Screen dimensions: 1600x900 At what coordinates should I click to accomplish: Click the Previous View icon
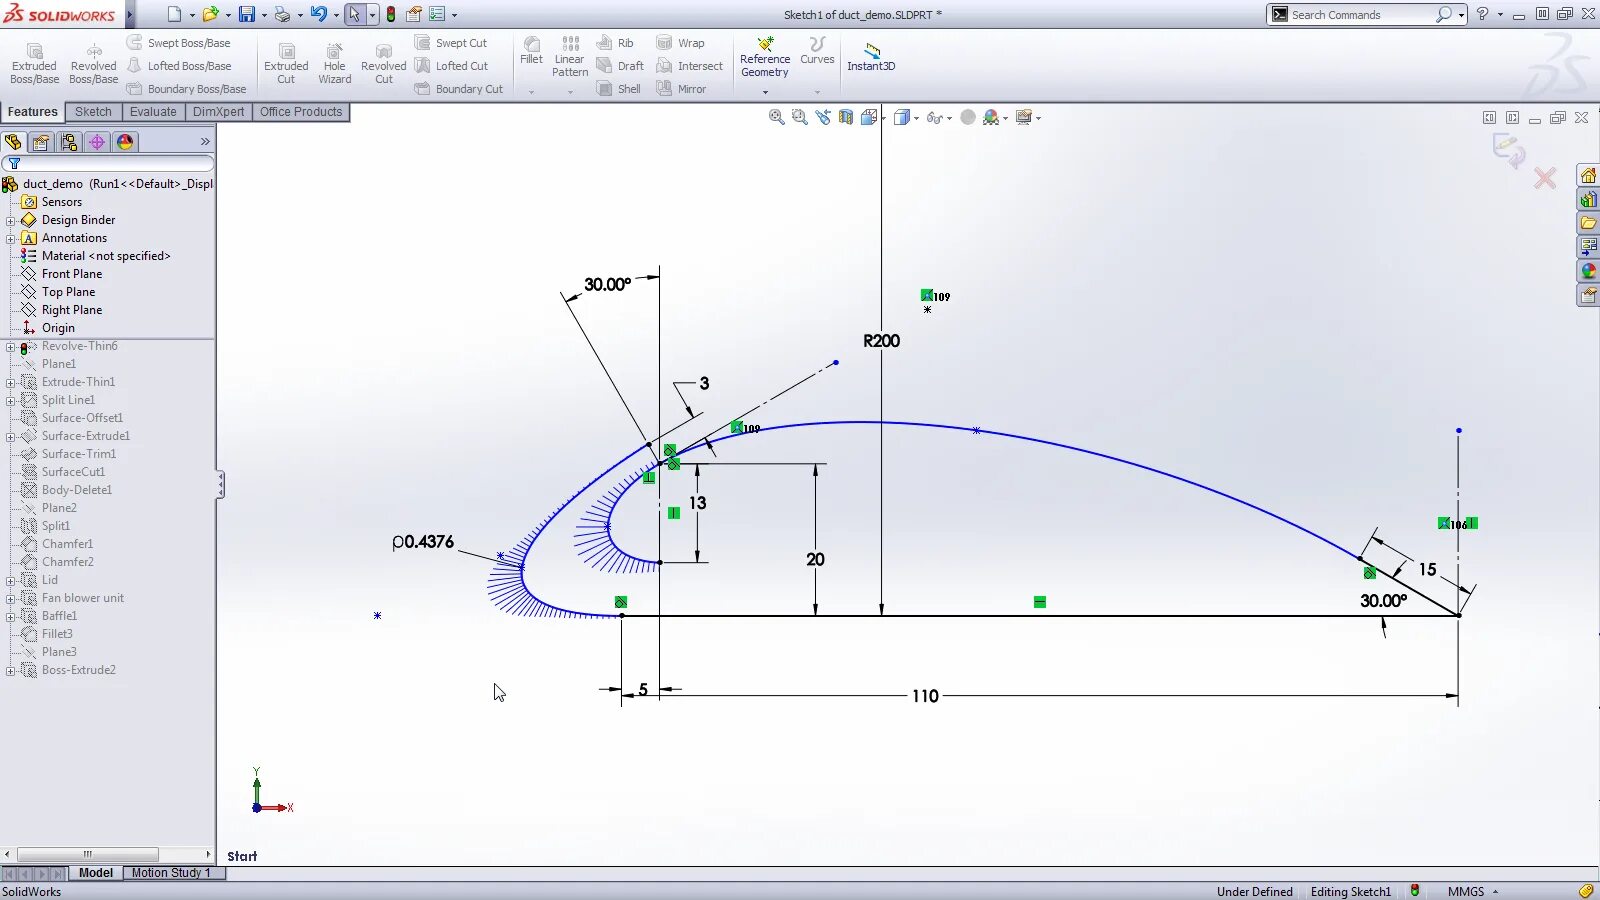point(822,117)
